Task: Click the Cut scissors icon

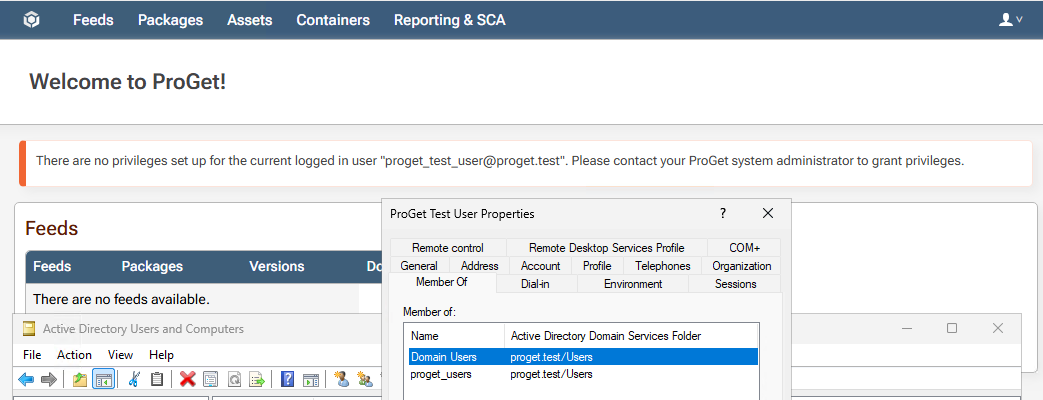Action: [134, 379]
